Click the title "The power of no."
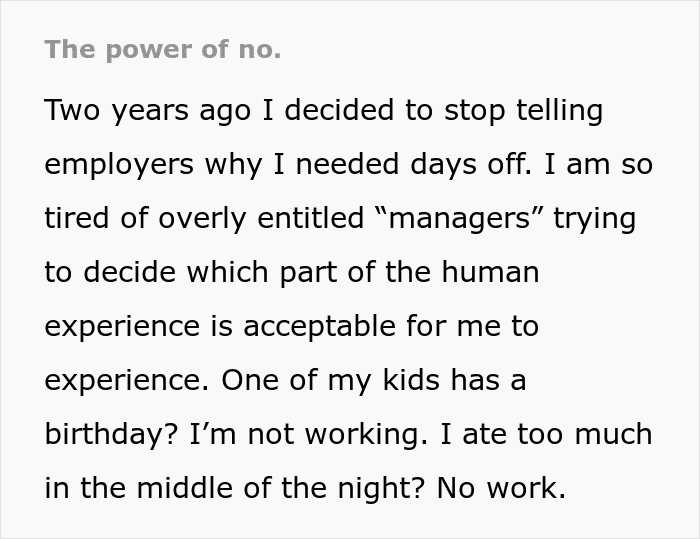 (163, 50)
